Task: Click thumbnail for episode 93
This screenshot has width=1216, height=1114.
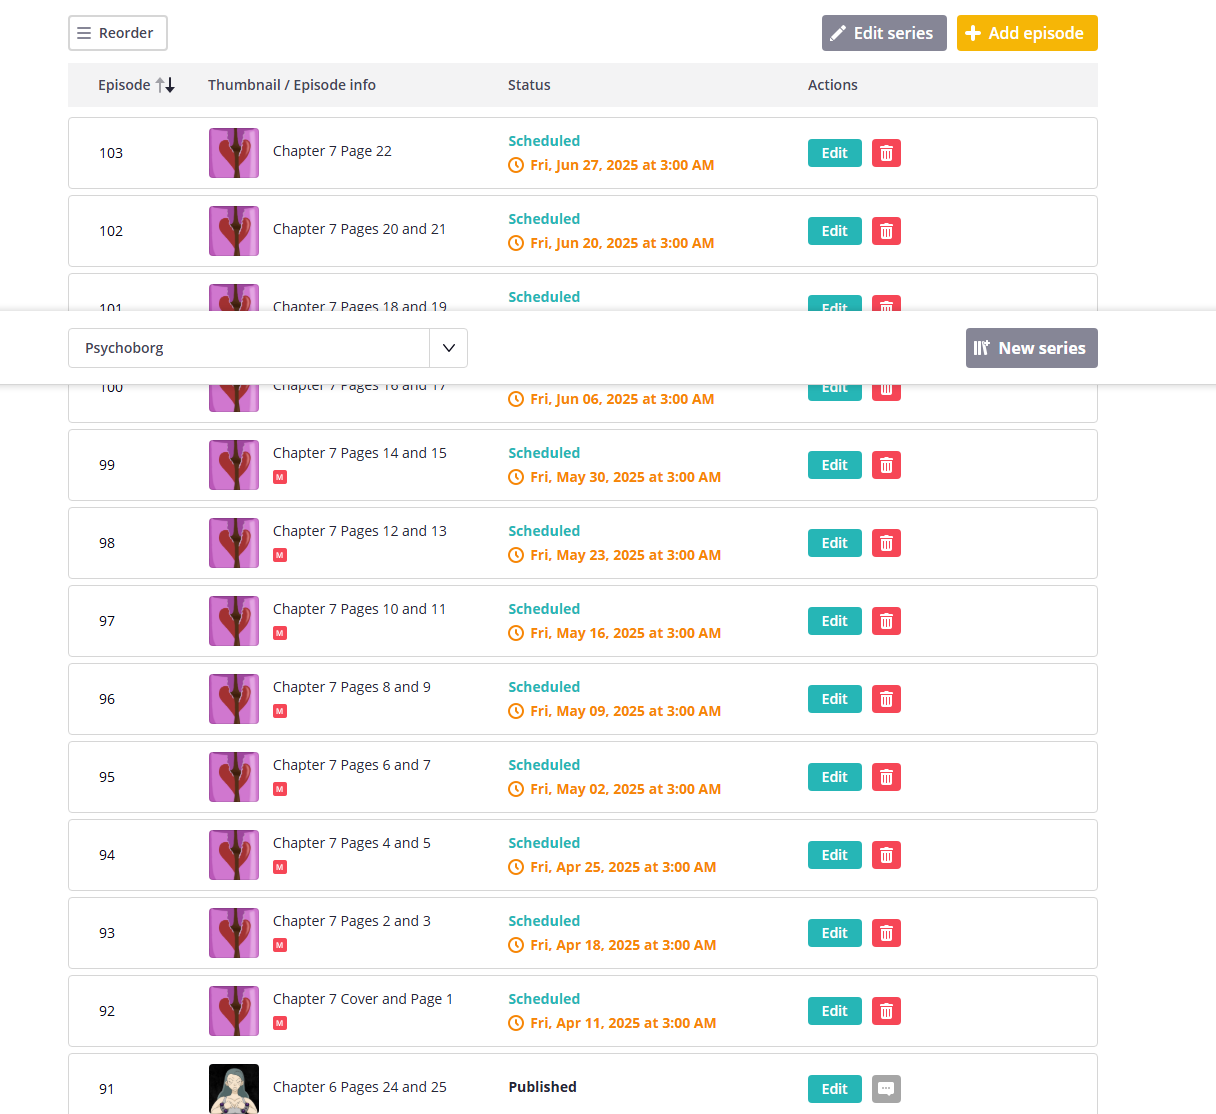Action: 234,933
